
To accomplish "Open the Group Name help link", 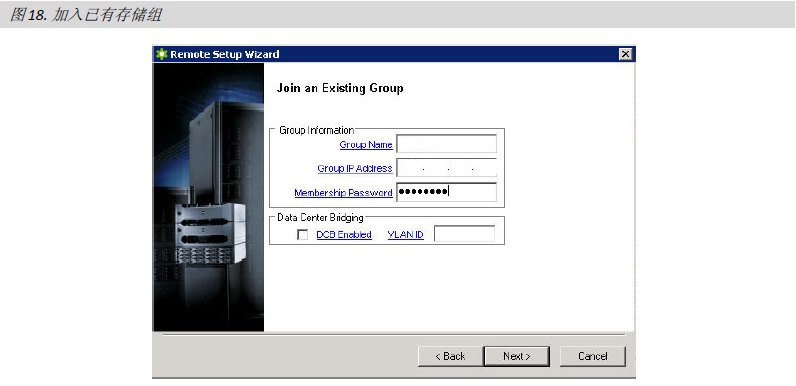I will coord(366,145).
